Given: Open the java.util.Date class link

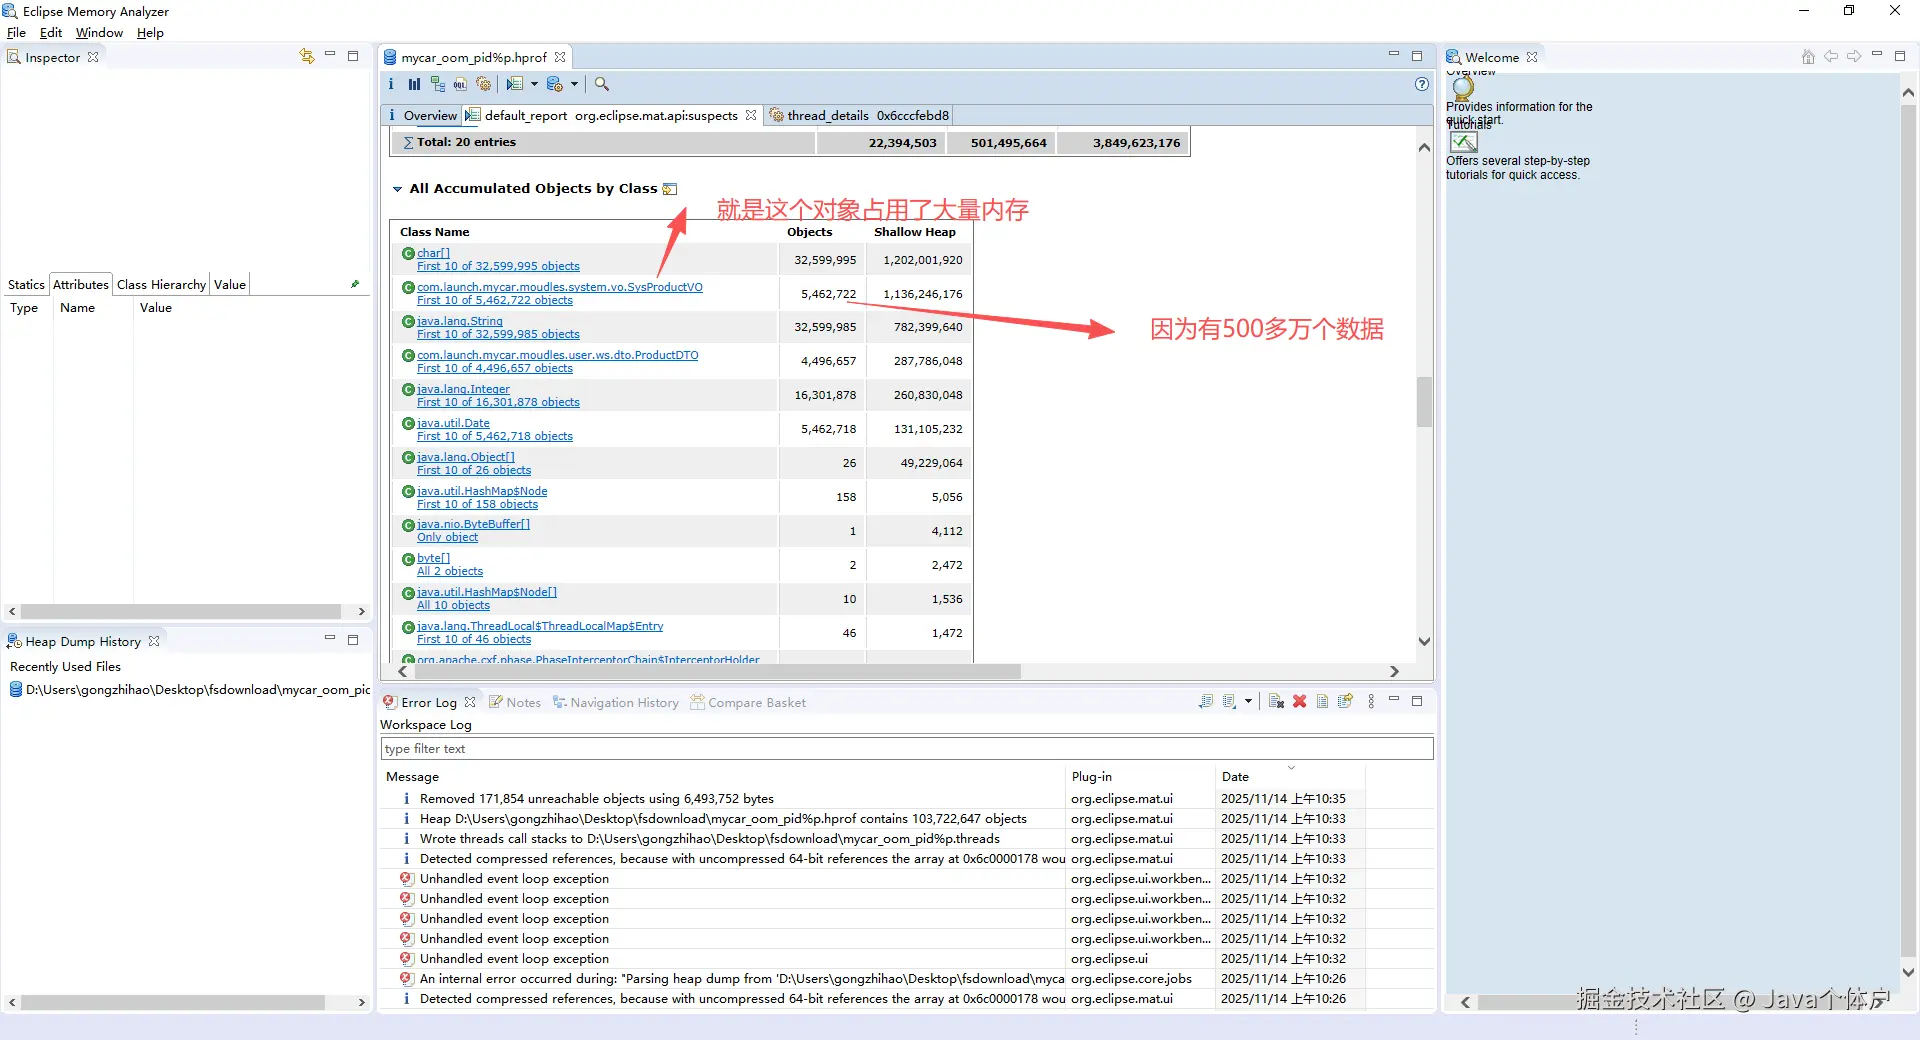Looking at the screenshot, I should pos(453,423).
